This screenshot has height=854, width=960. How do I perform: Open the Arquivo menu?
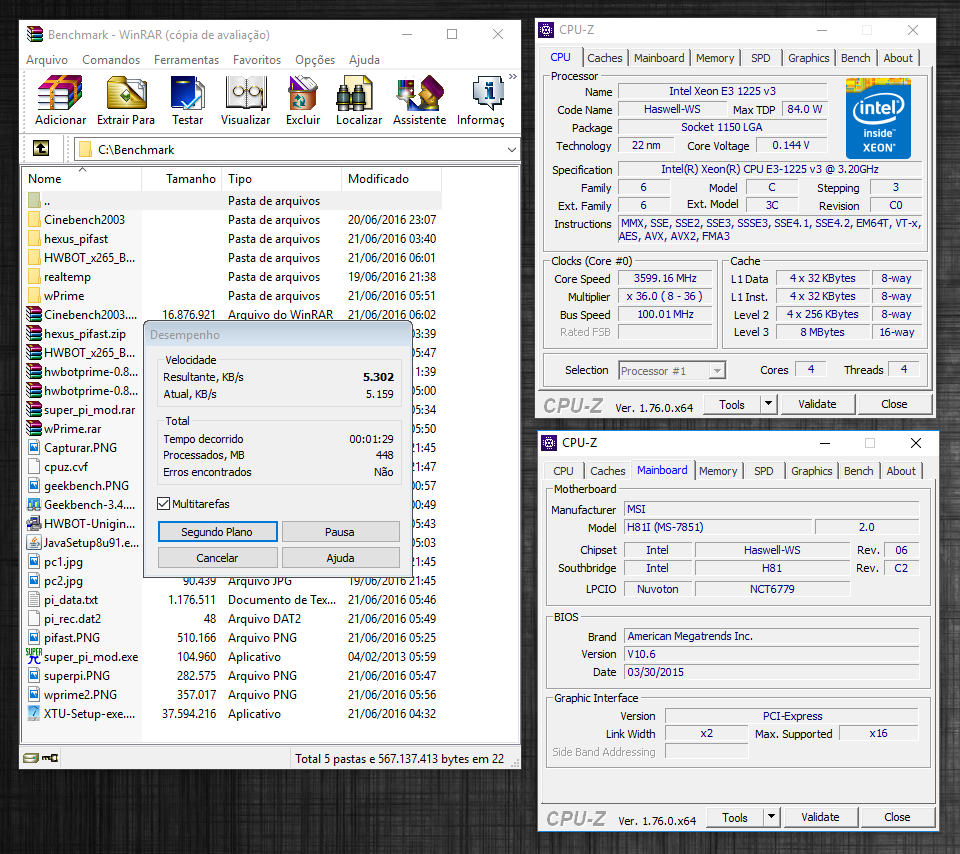pos(47,60)
